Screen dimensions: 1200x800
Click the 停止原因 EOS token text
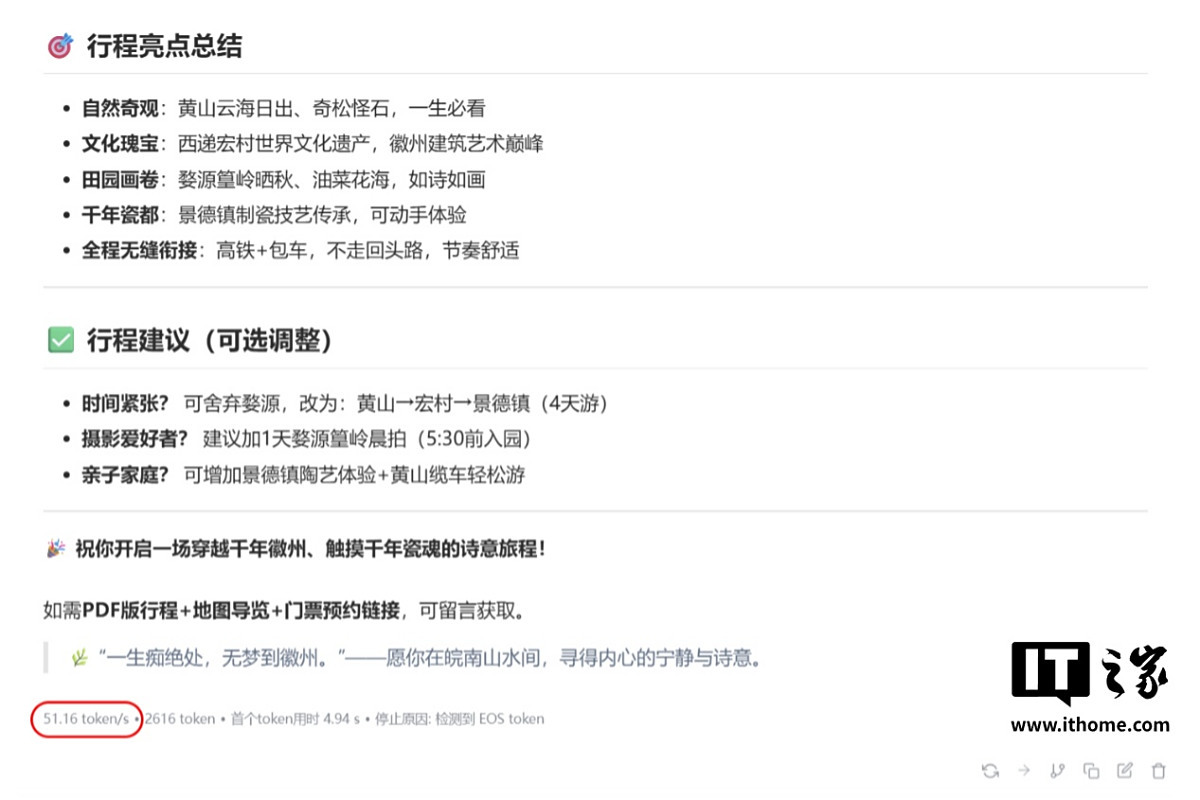(460, 718)
